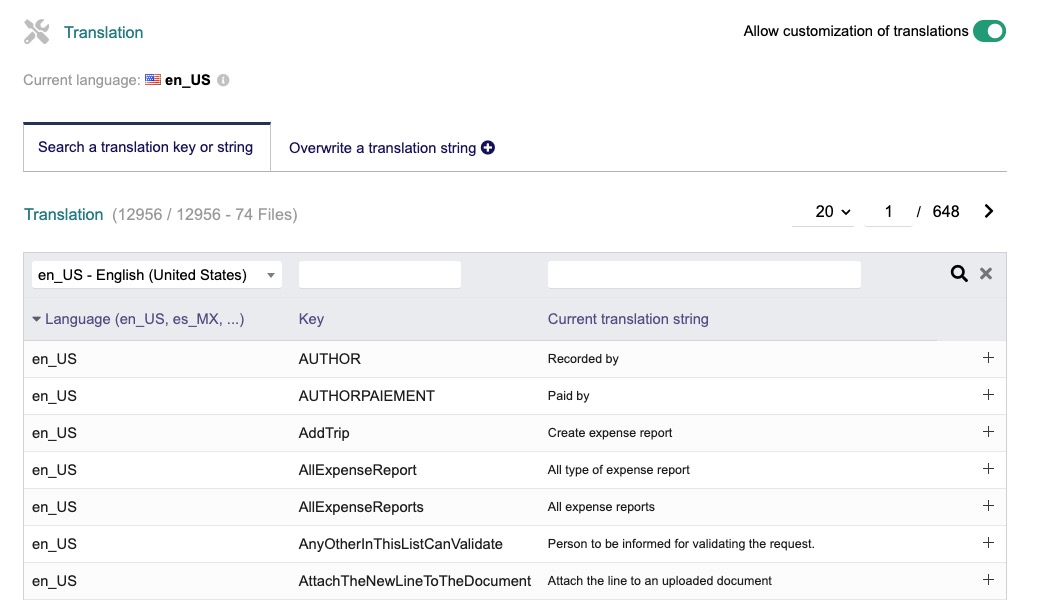Click the search magnifier icon
The width and height of the screenshot is (1037, 600).
coord(958,274)
